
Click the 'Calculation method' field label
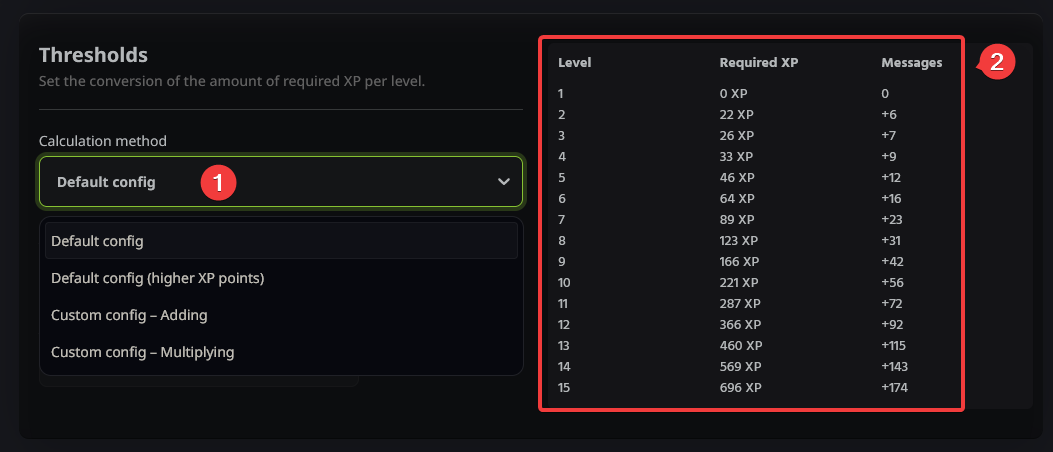(103, 141)
